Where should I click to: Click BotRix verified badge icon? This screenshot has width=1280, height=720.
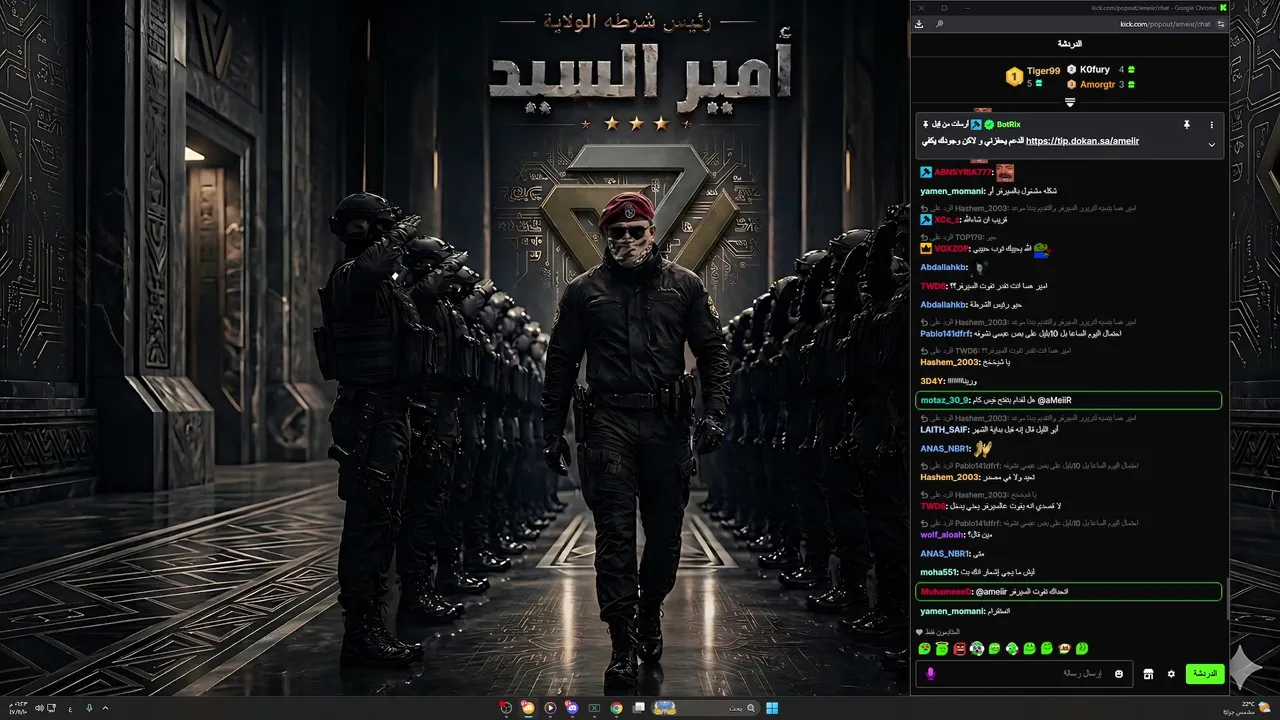[989, 124]
